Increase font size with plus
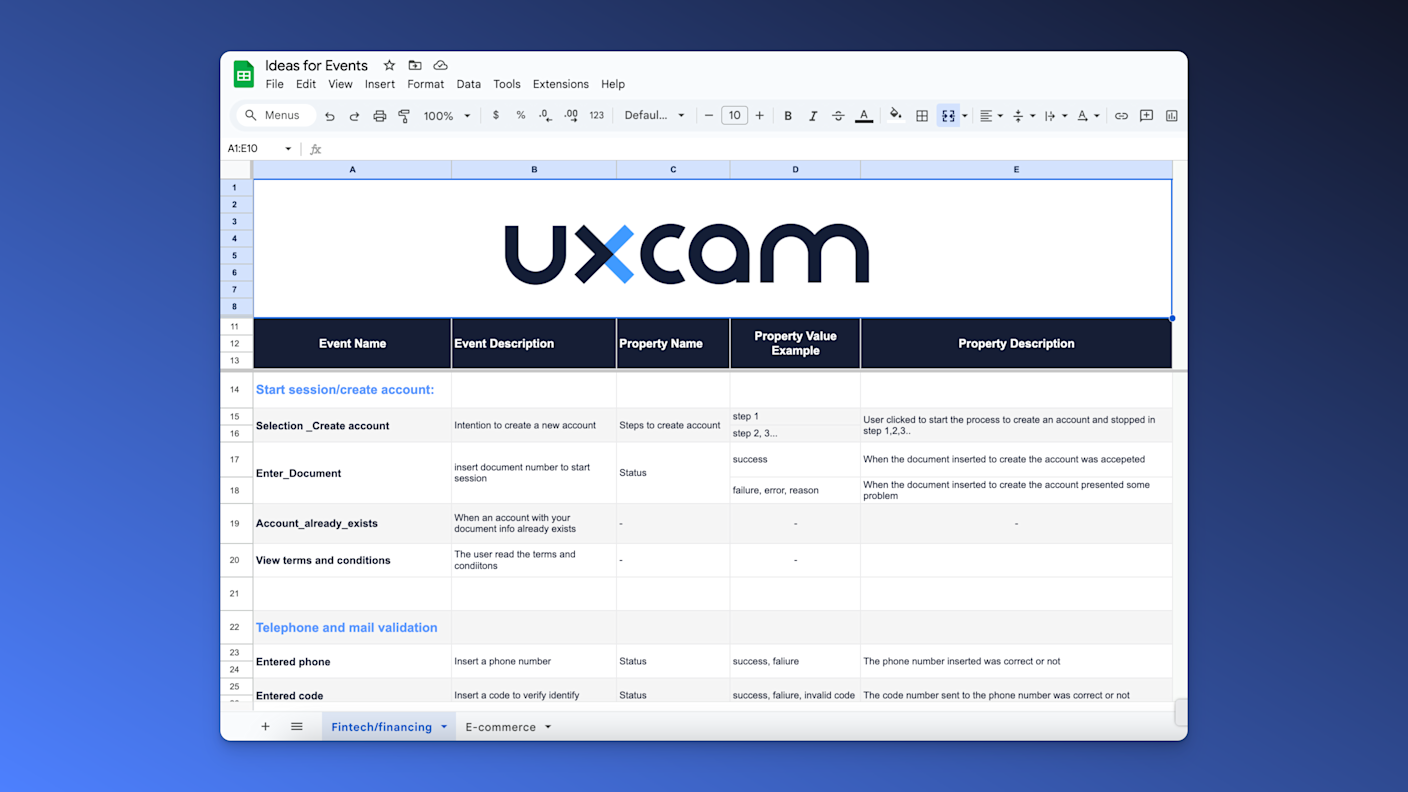Viewport: 1408px width, 792px height. click(x=760, y=116)
